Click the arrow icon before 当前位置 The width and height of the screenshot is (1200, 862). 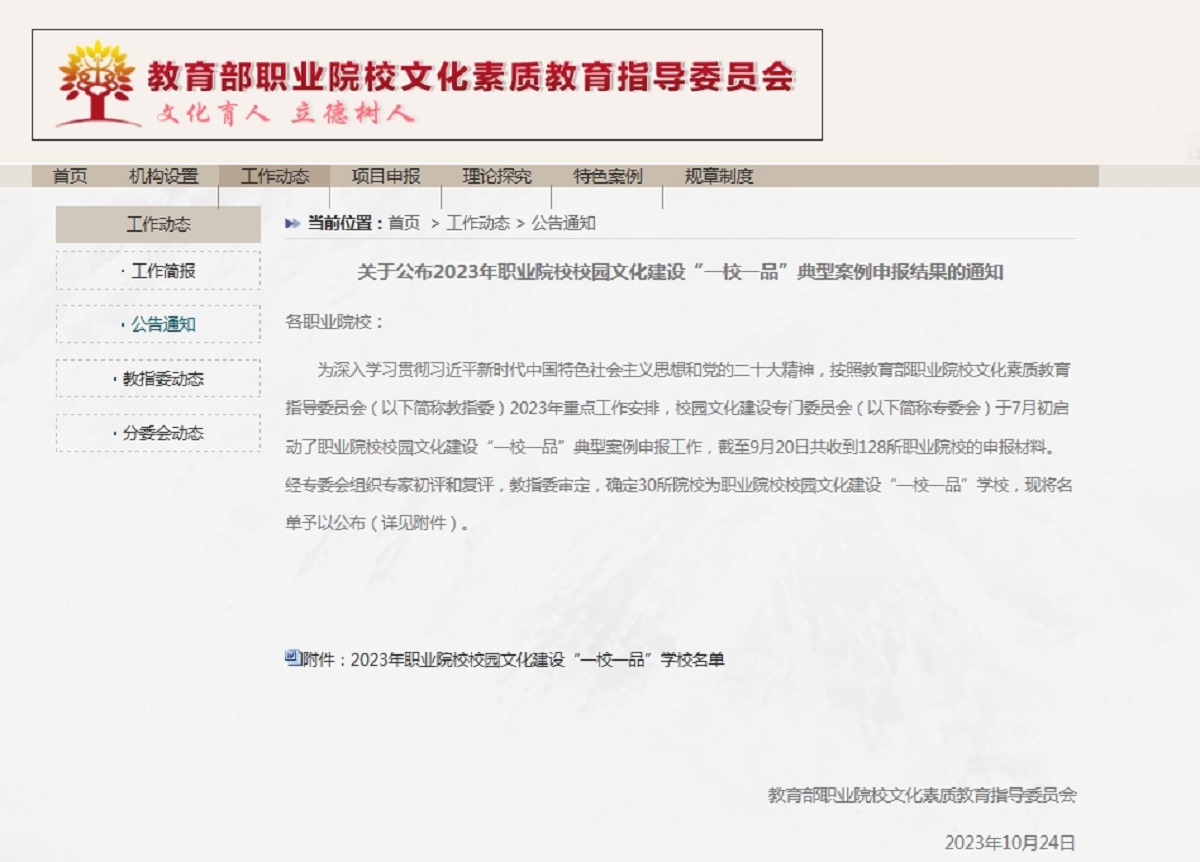(x=293, y=223)
